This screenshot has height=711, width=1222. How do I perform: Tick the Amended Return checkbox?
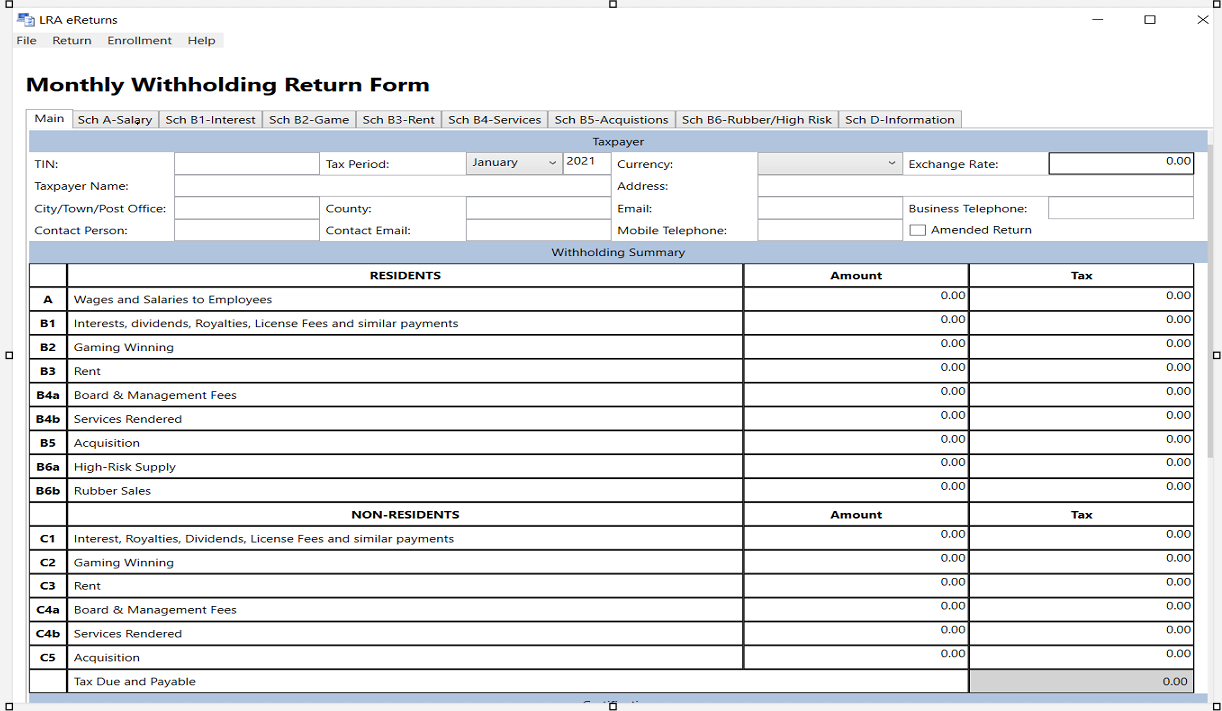(x=917, y=230)
